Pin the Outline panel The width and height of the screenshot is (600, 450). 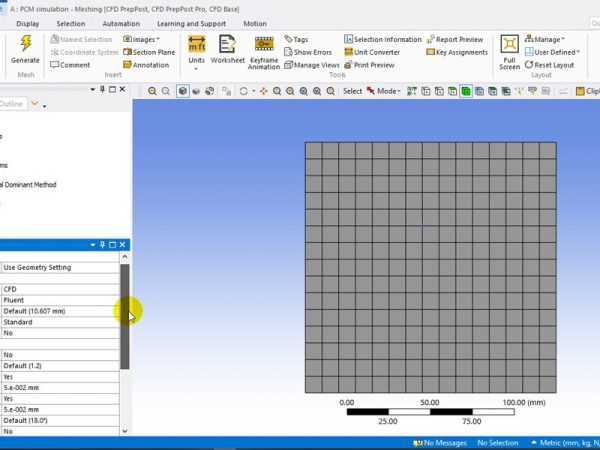[103, 89]
